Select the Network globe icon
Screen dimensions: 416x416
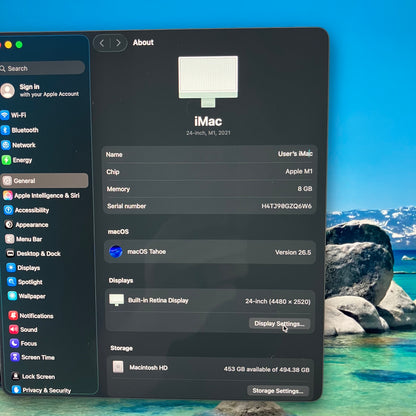6,145
